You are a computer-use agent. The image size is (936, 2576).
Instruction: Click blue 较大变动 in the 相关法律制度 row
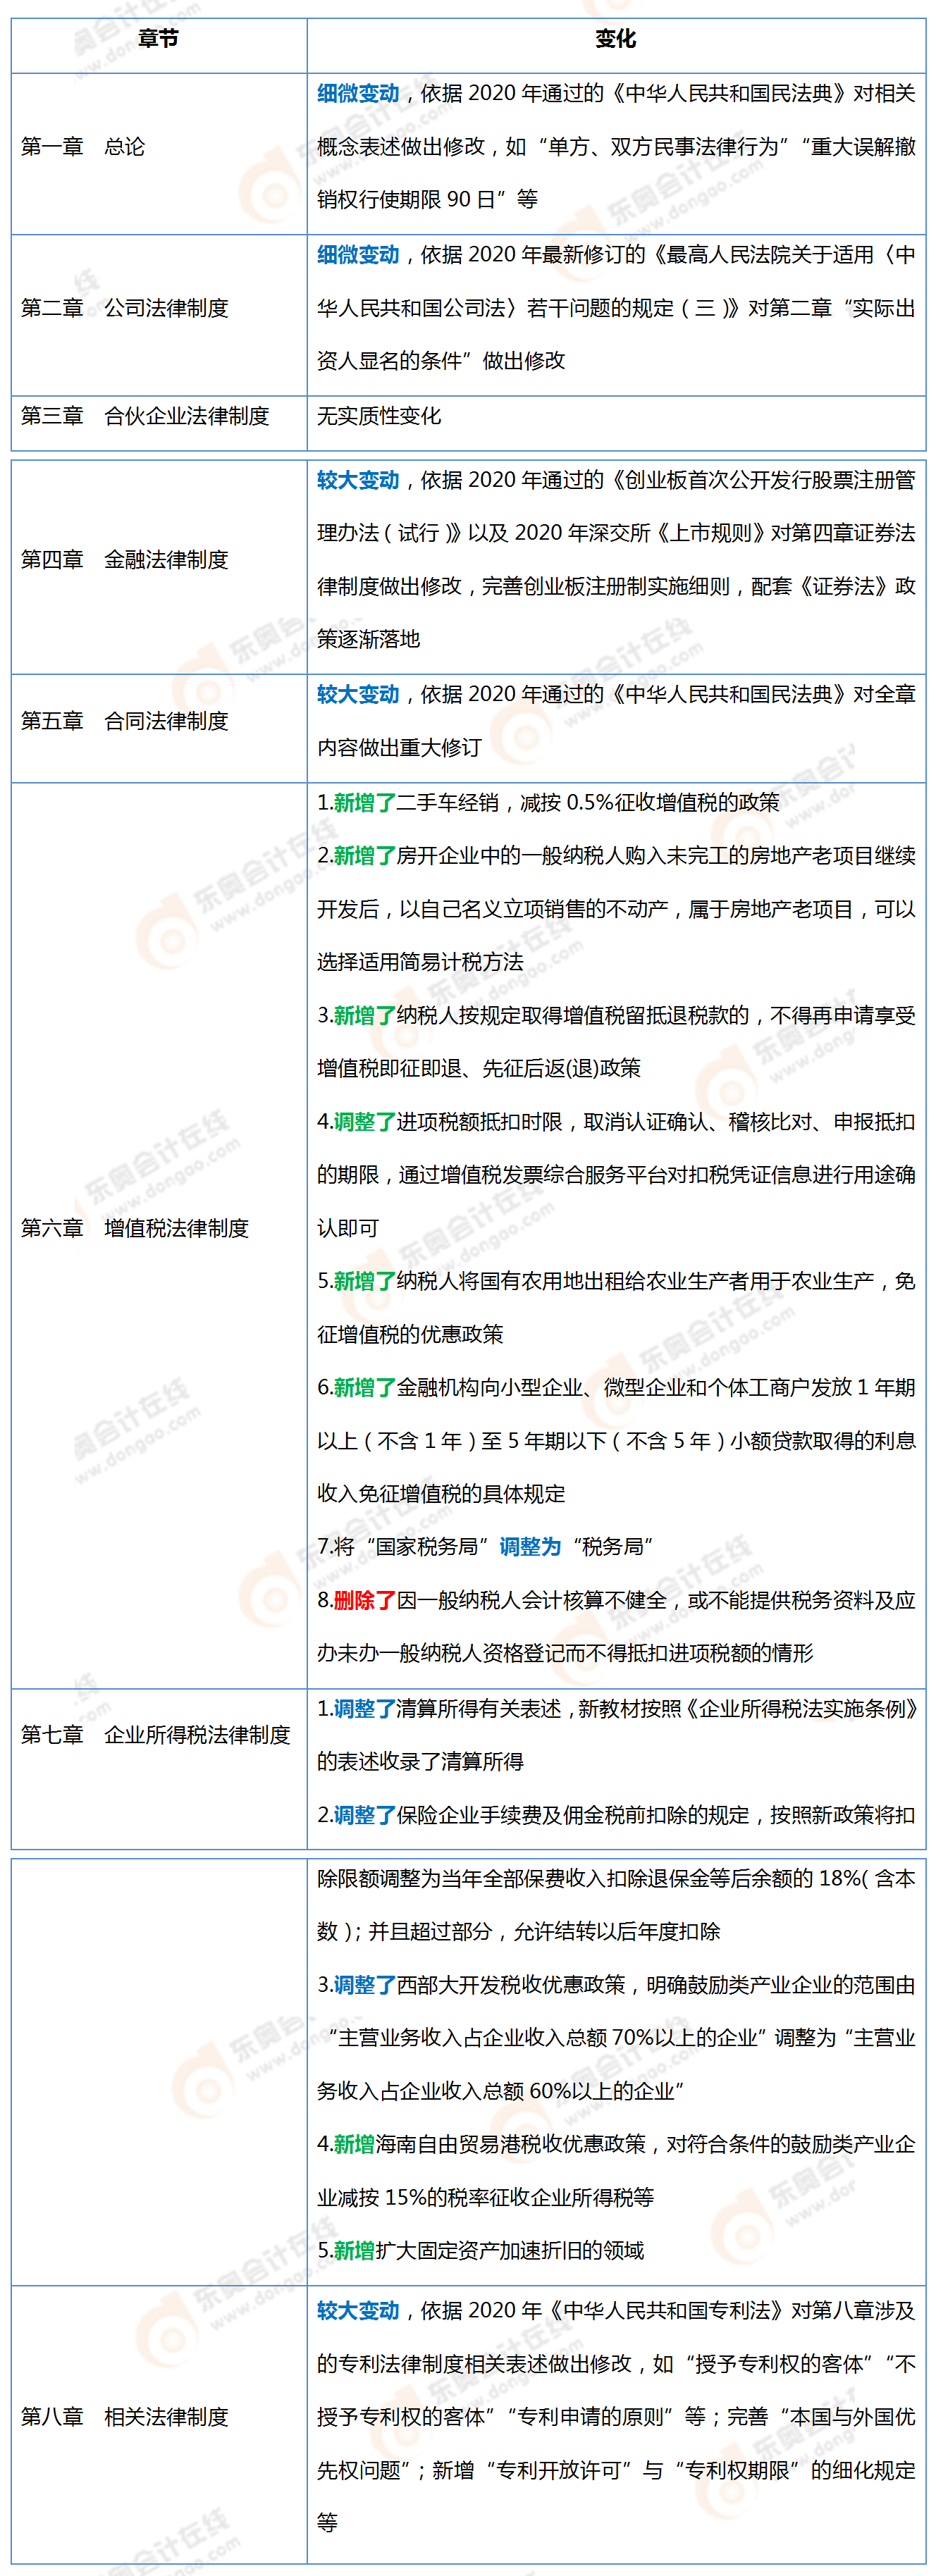pyautogui.click(x=358, y=2310)
